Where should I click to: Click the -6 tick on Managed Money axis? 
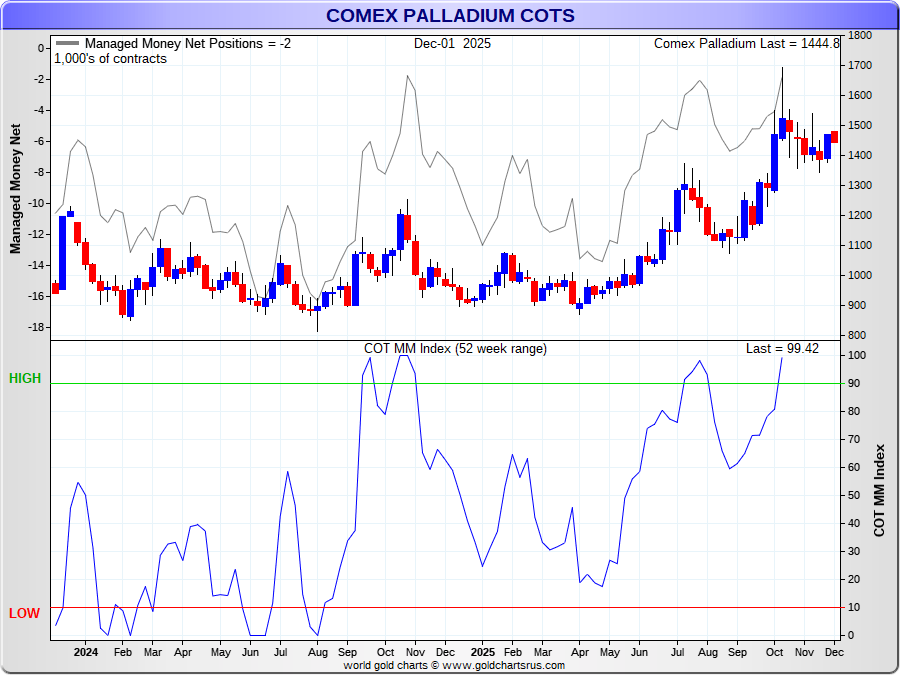point(38,141)
